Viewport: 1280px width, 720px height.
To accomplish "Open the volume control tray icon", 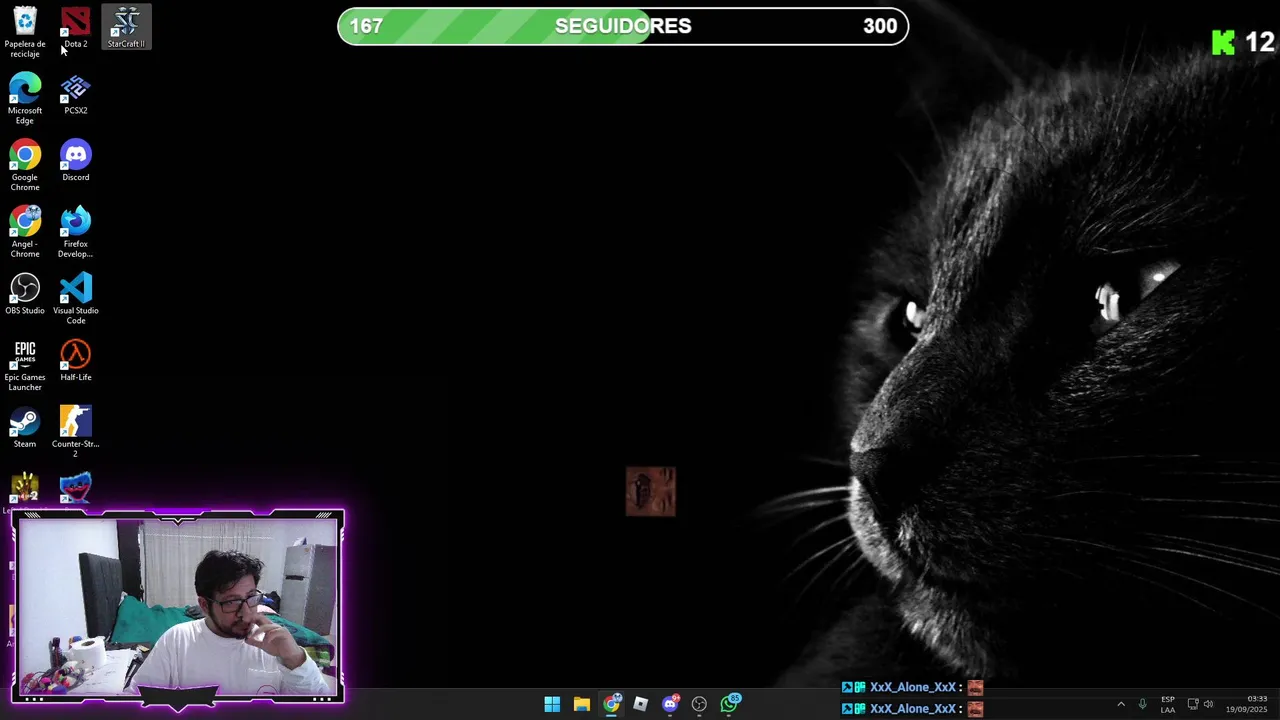I will (x=1208, y=704).
